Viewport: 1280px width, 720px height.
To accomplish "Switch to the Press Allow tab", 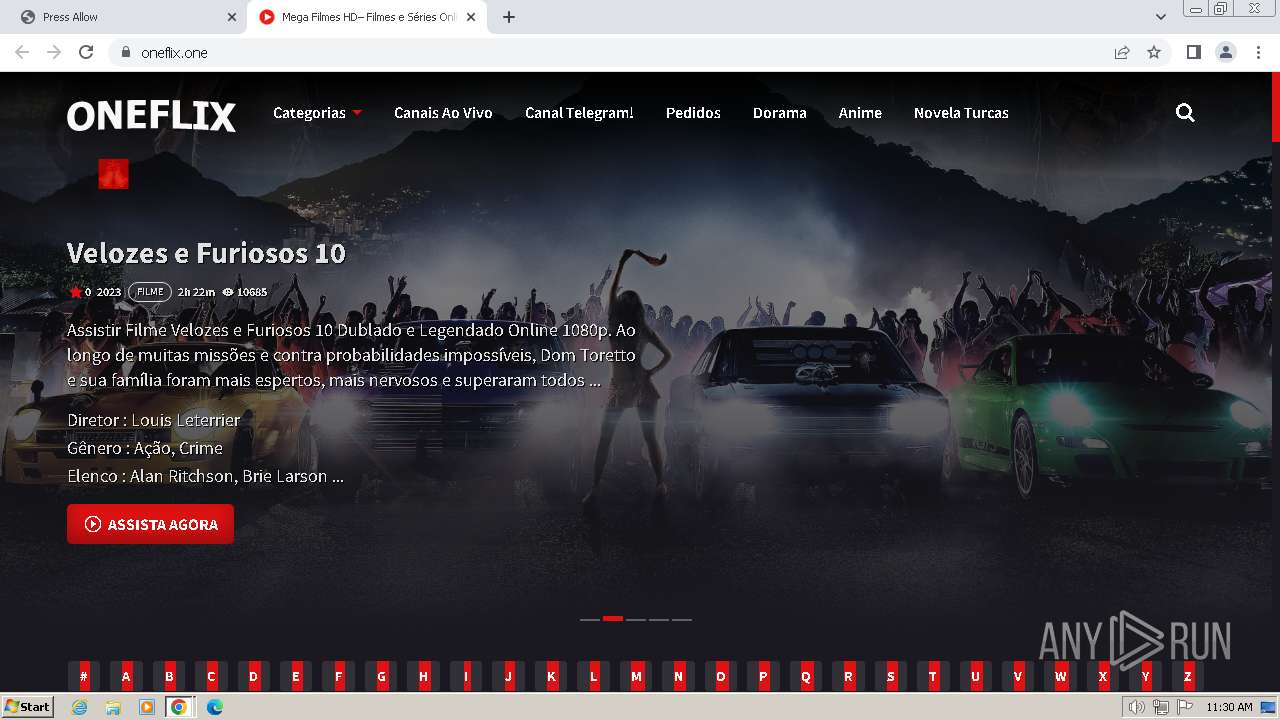I will pyautogui.click(x=125, y=17).
